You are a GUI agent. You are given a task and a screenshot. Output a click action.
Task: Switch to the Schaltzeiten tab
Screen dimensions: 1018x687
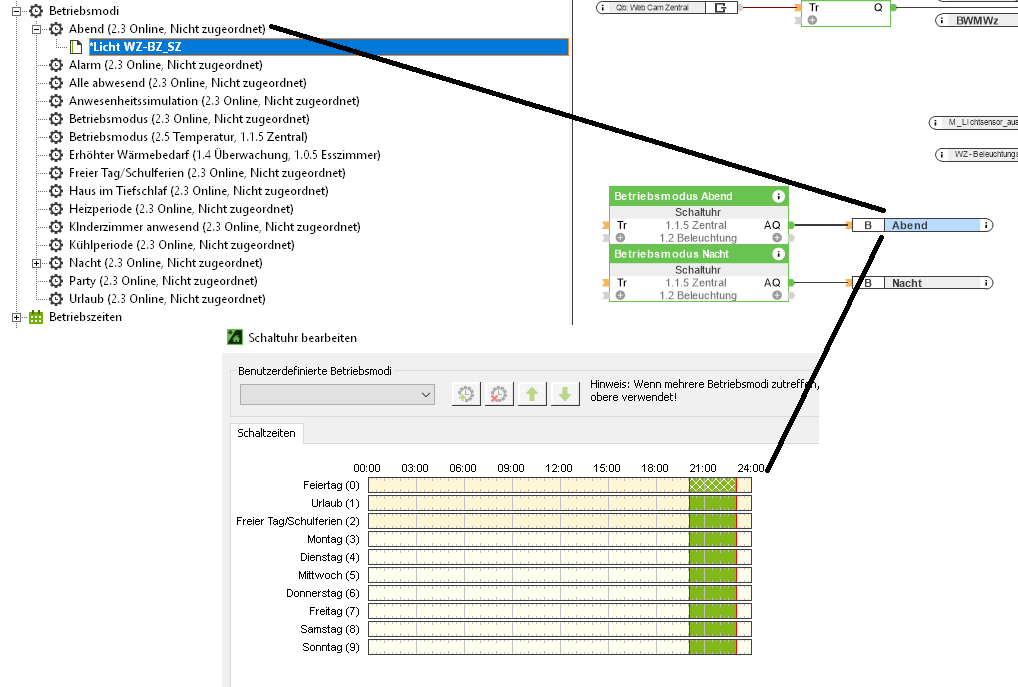click(266, 433)
